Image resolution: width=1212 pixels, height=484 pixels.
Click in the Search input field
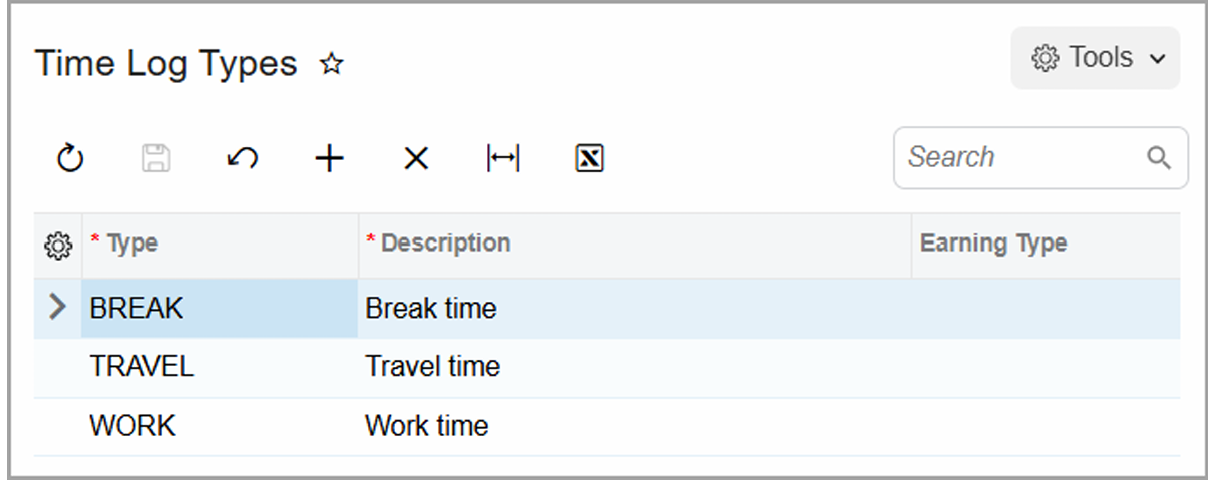(1020, 158)
